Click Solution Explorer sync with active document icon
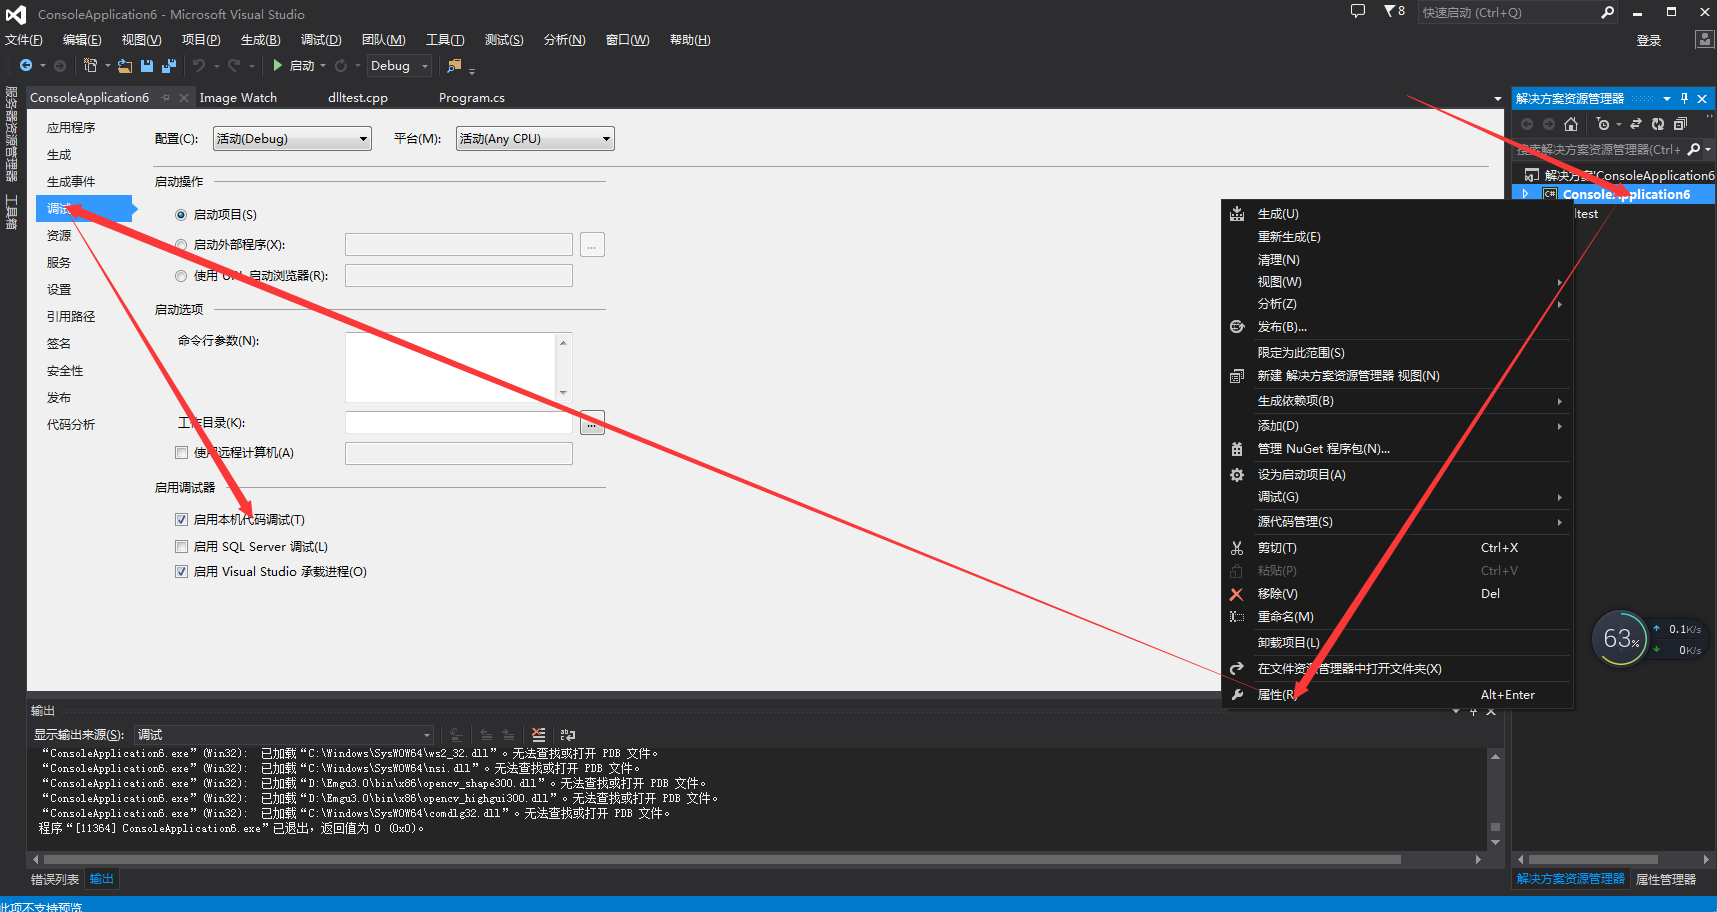The width and height of the screenshot is (1717, 912). coord(1636,124)
